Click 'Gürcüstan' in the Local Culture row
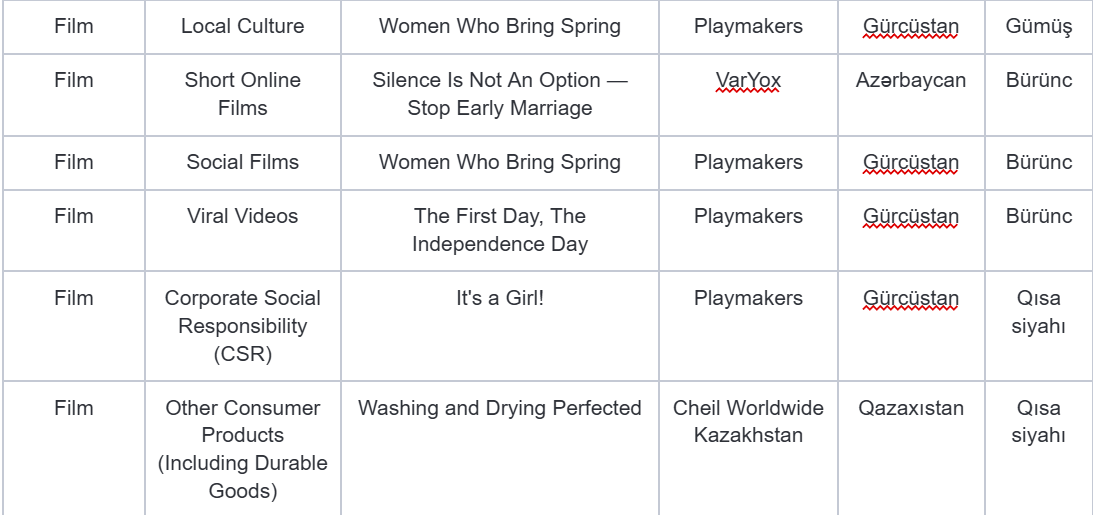 point(911,26)
